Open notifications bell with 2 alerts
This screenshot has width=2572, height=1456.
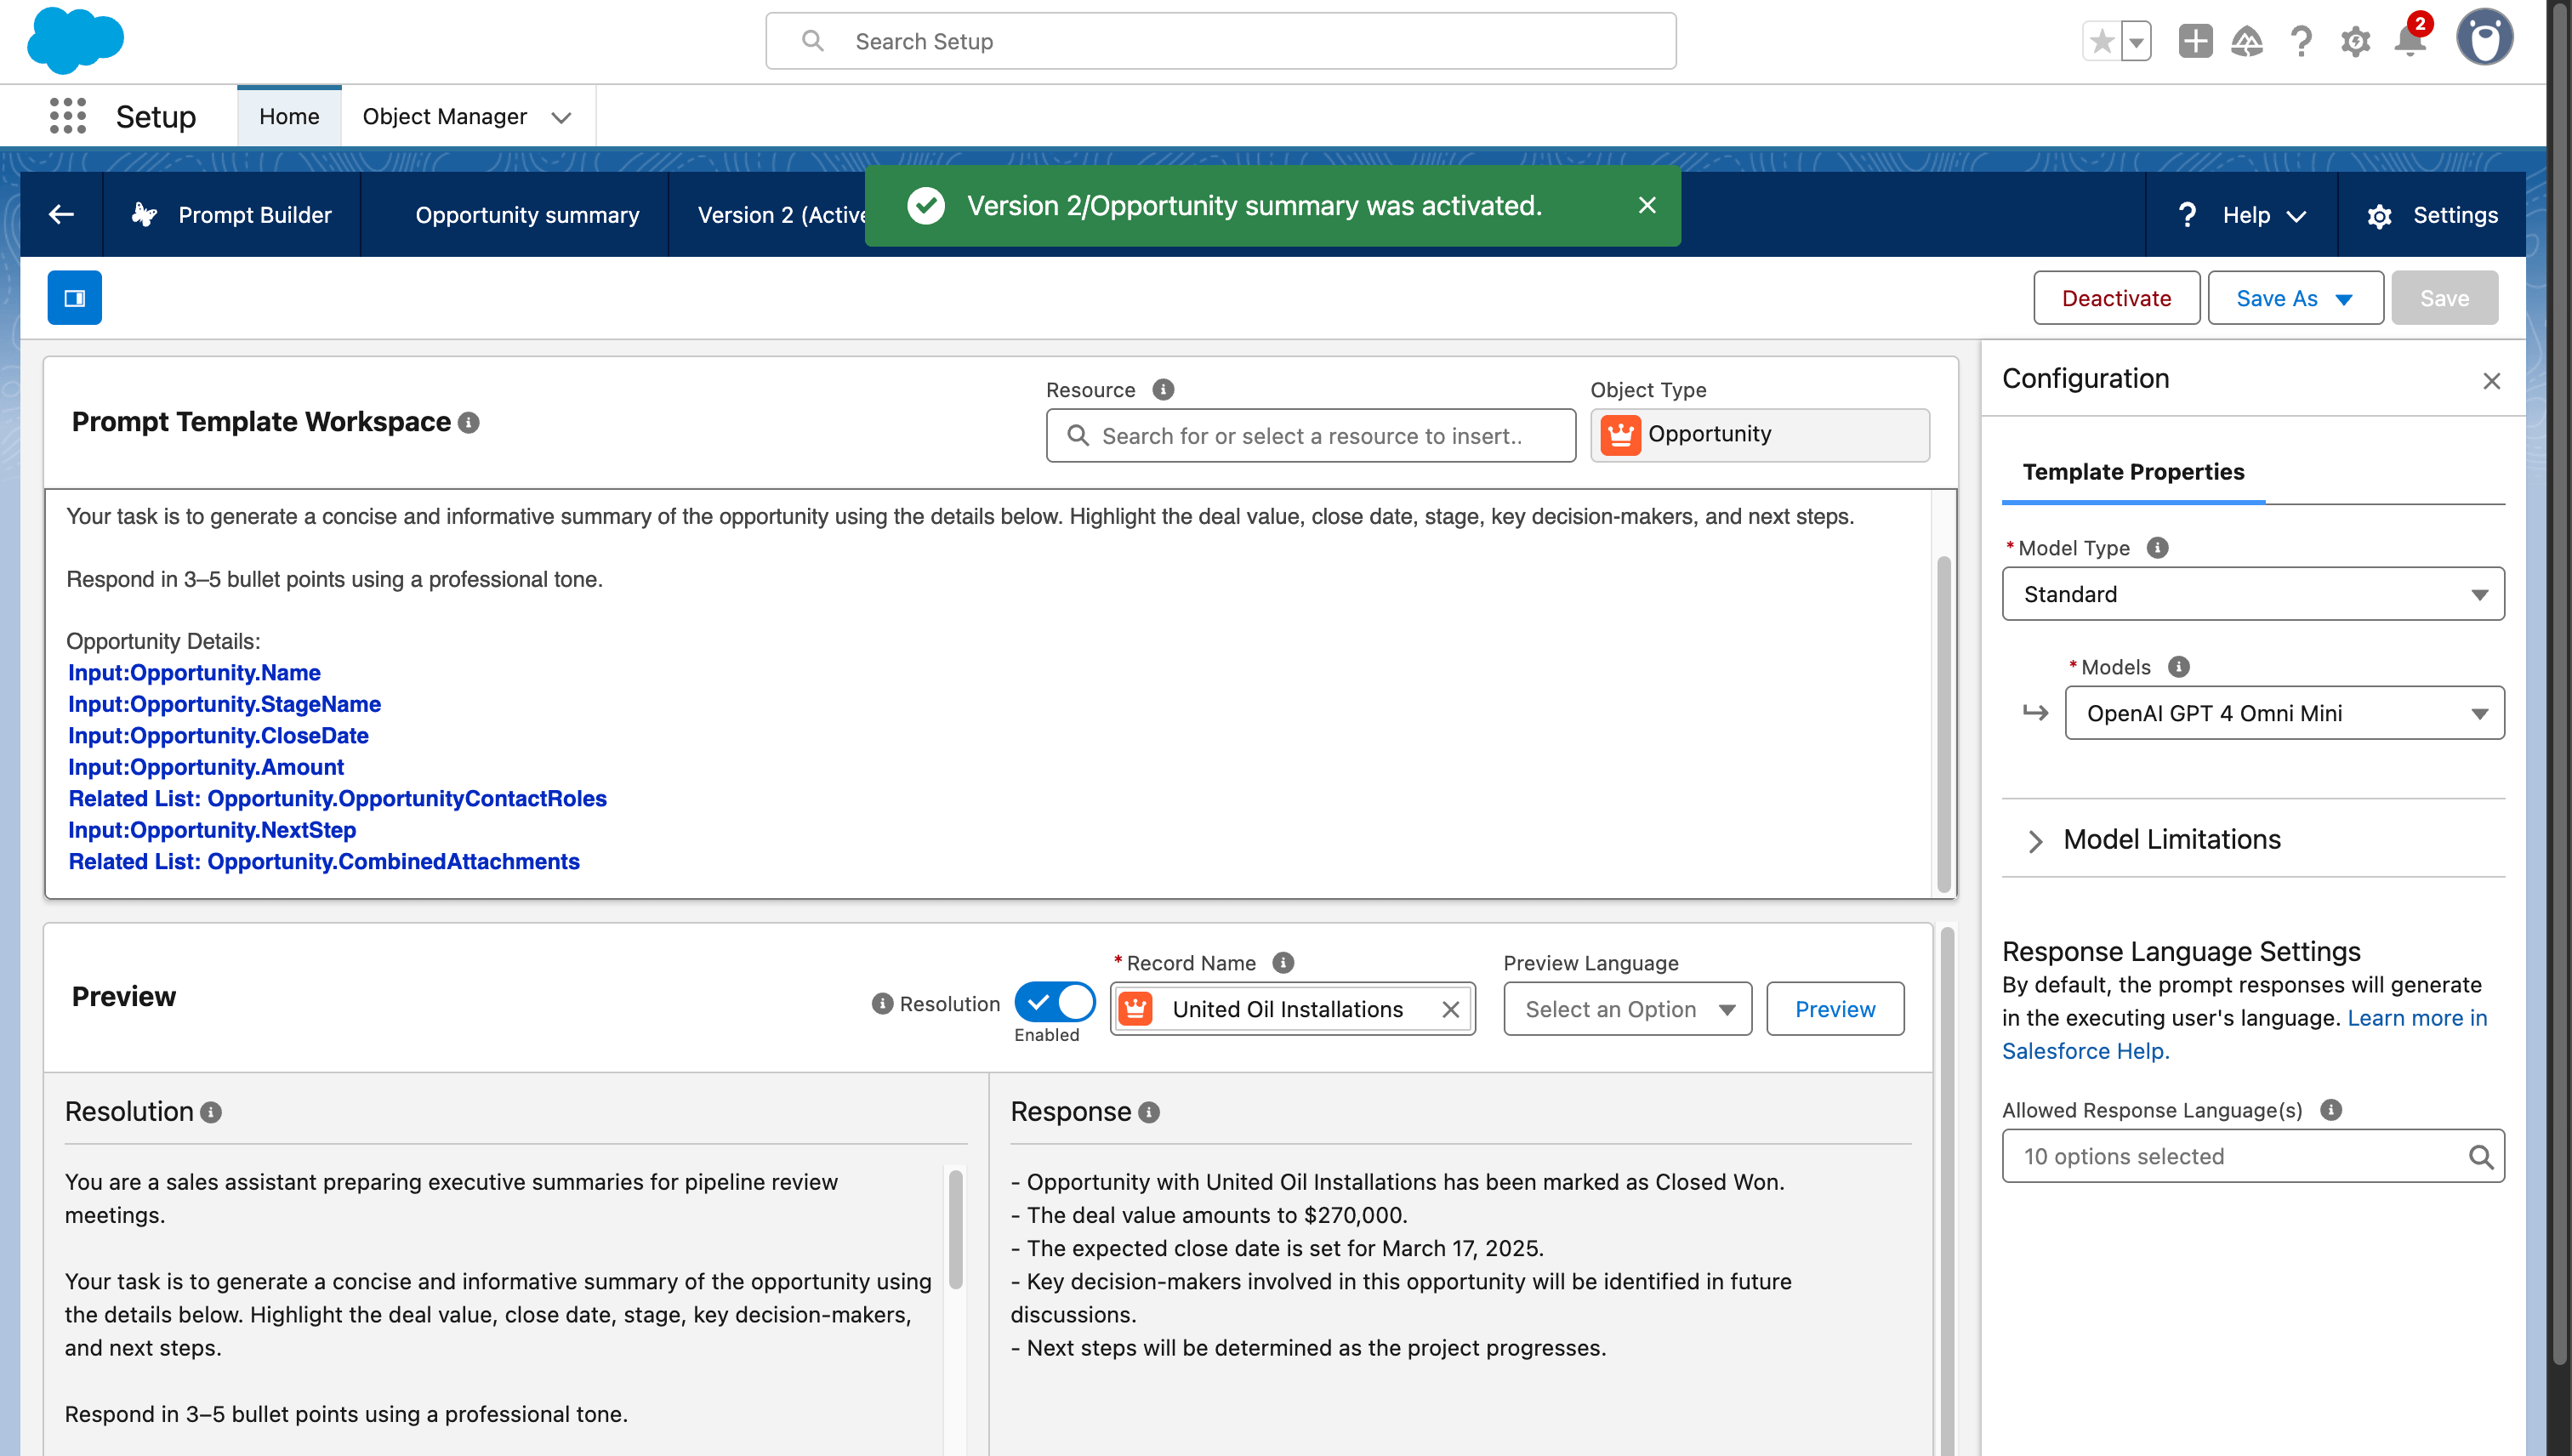(x=2411, y=40)
